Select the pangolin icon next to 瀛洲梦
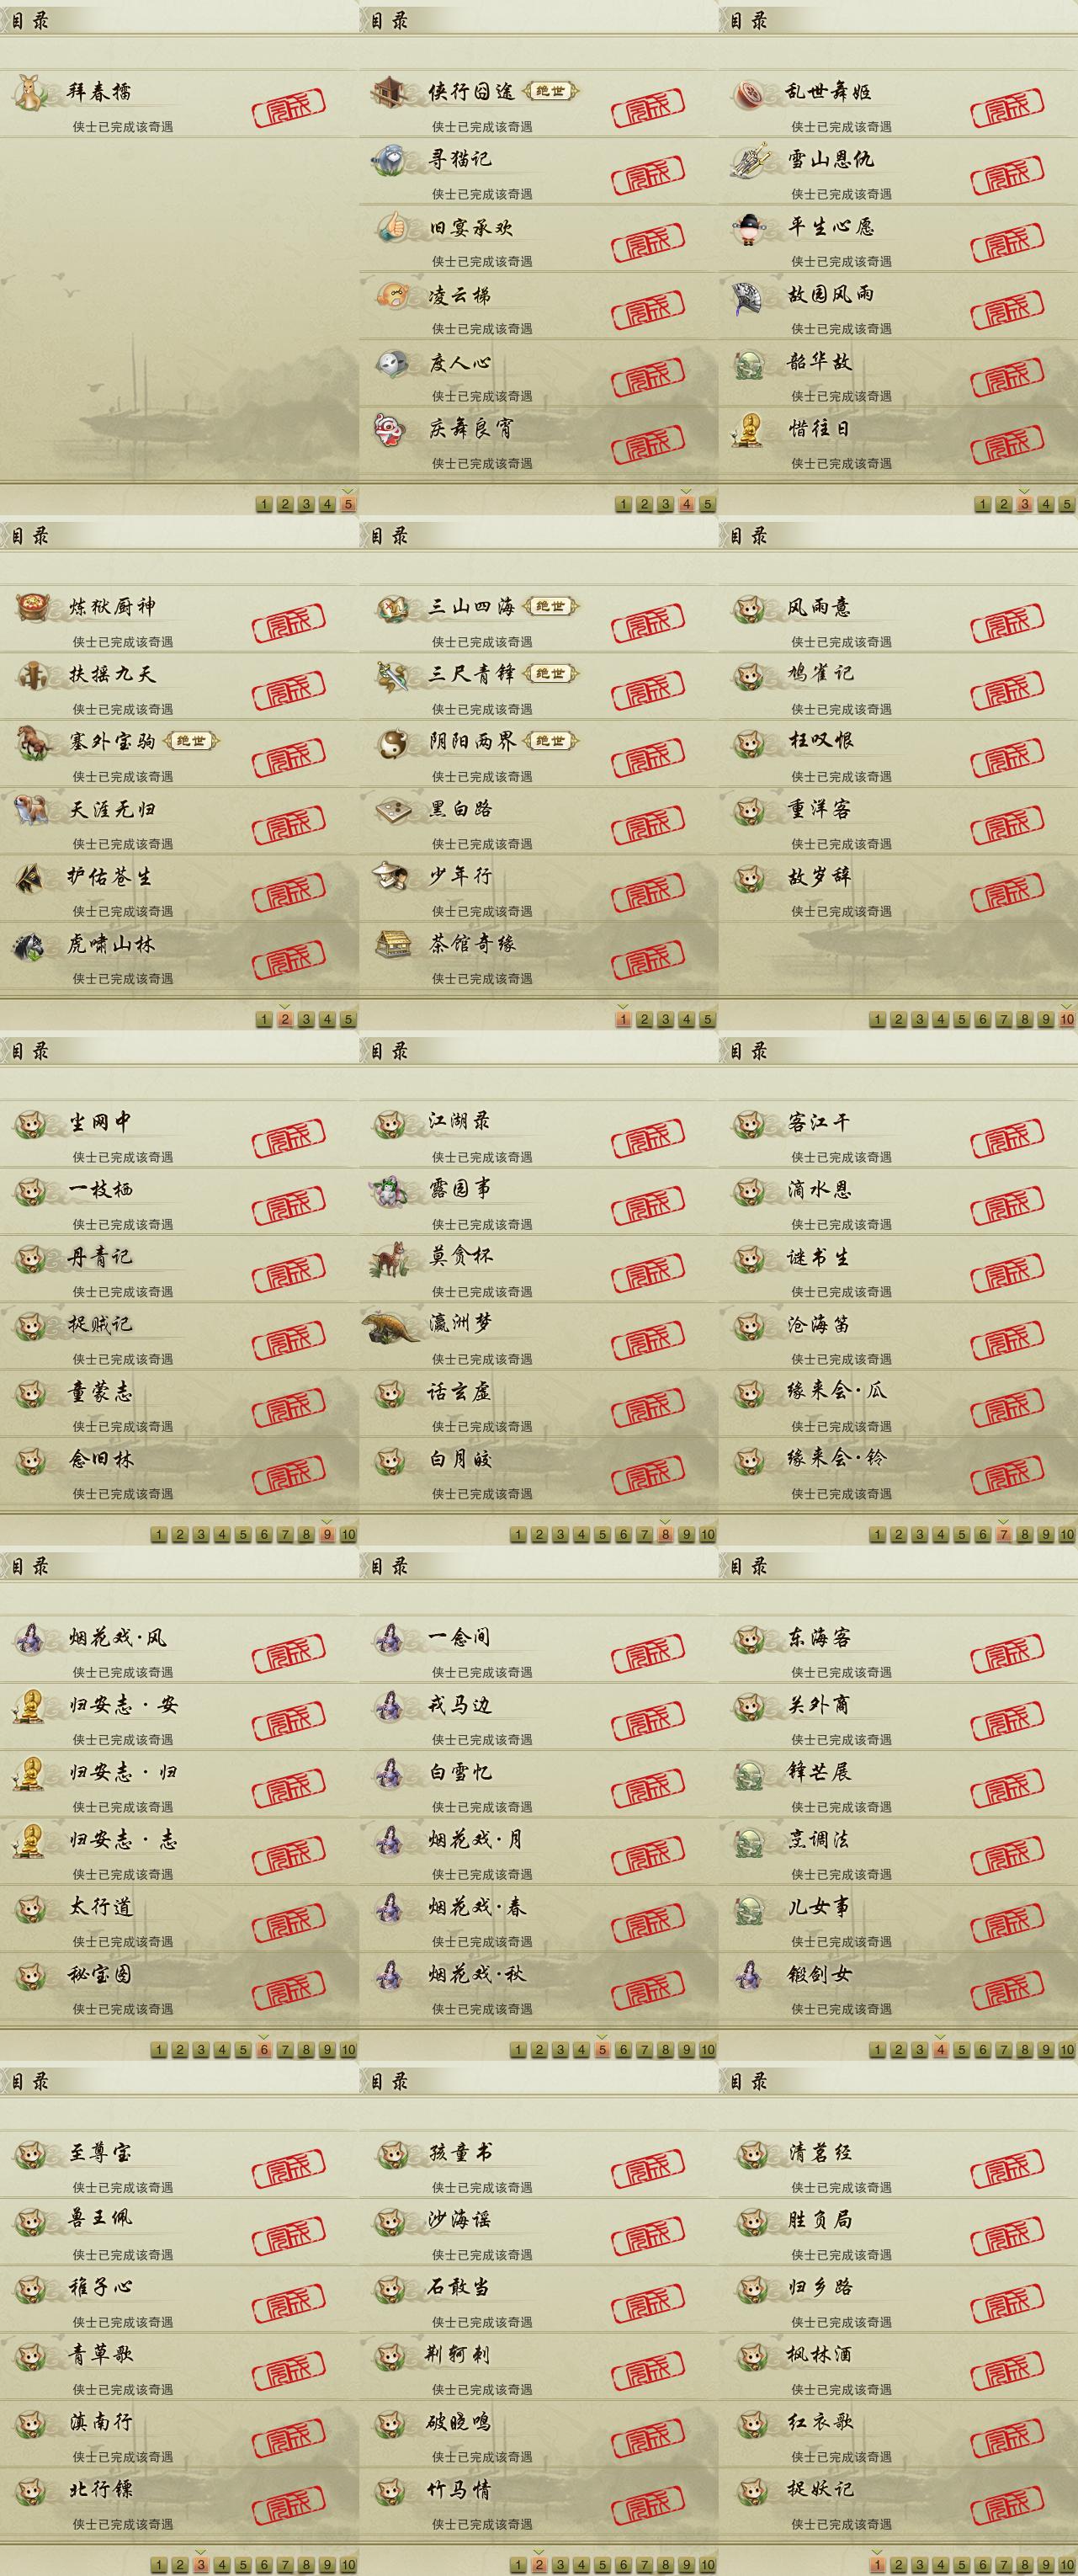This screenshot has width=1078, height=2576. click(392, 1326)
